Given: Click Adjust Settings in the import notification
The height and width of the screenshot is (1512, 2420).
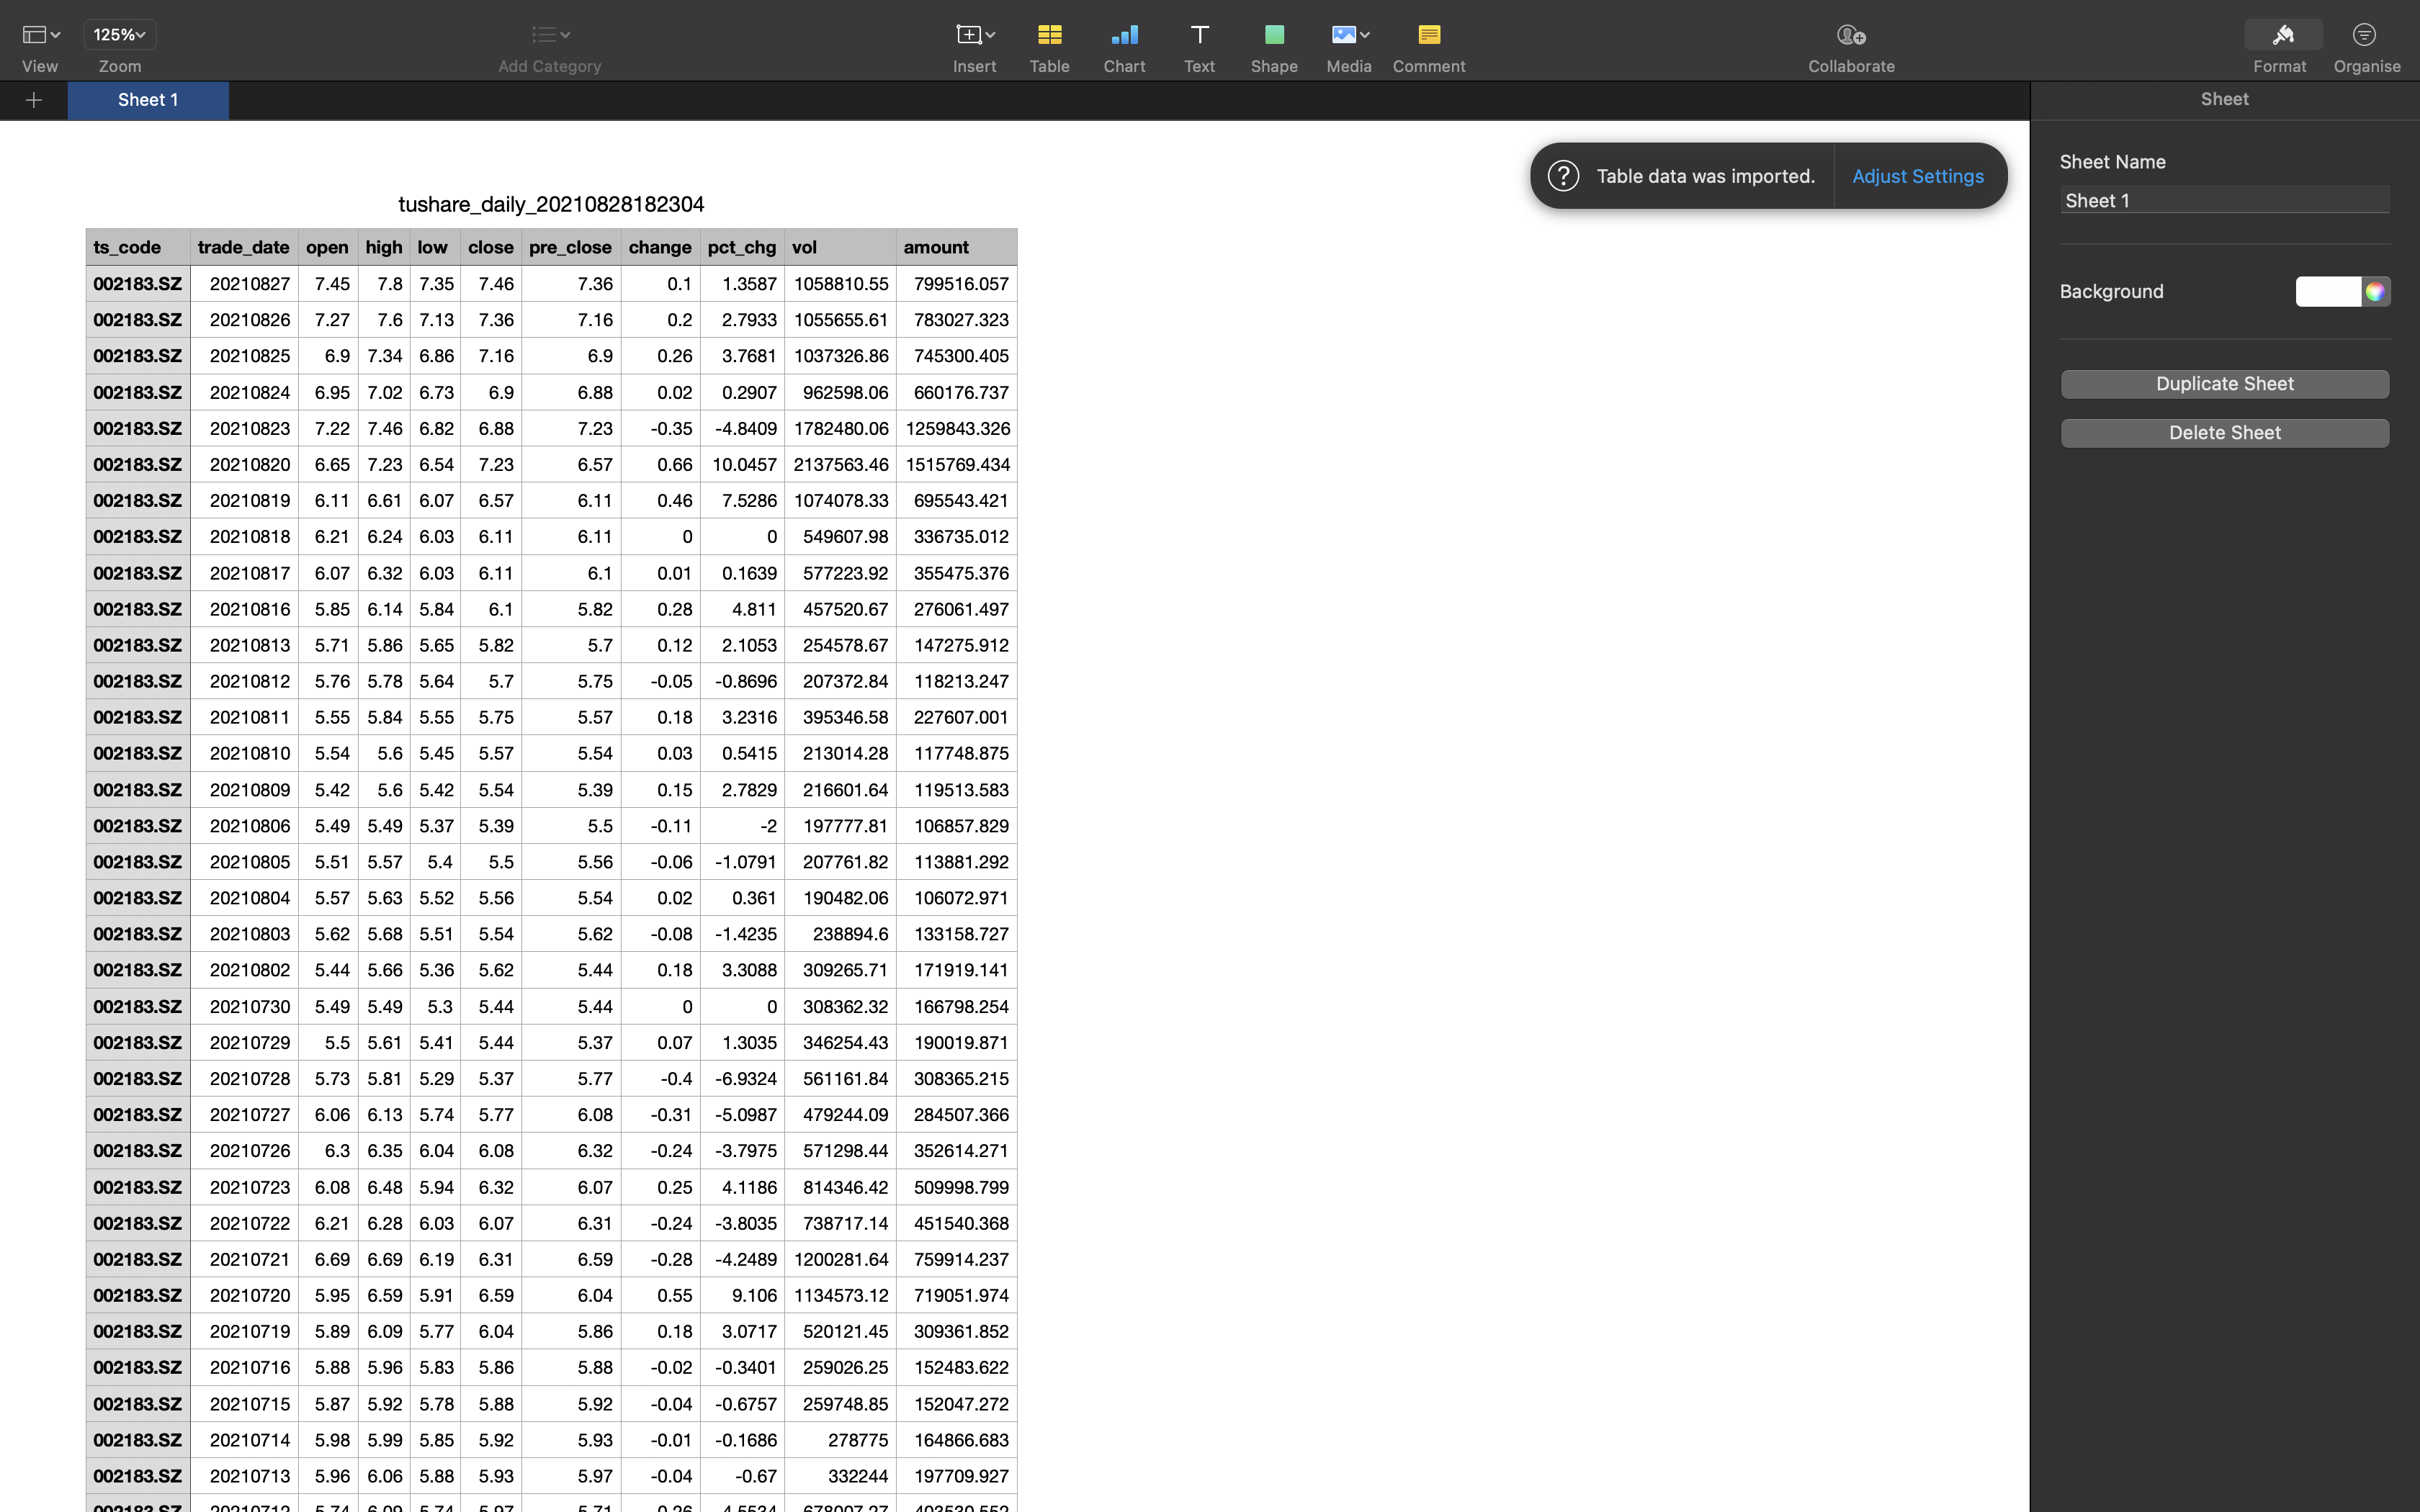Looking at the screenshot, I should 1917,175.
